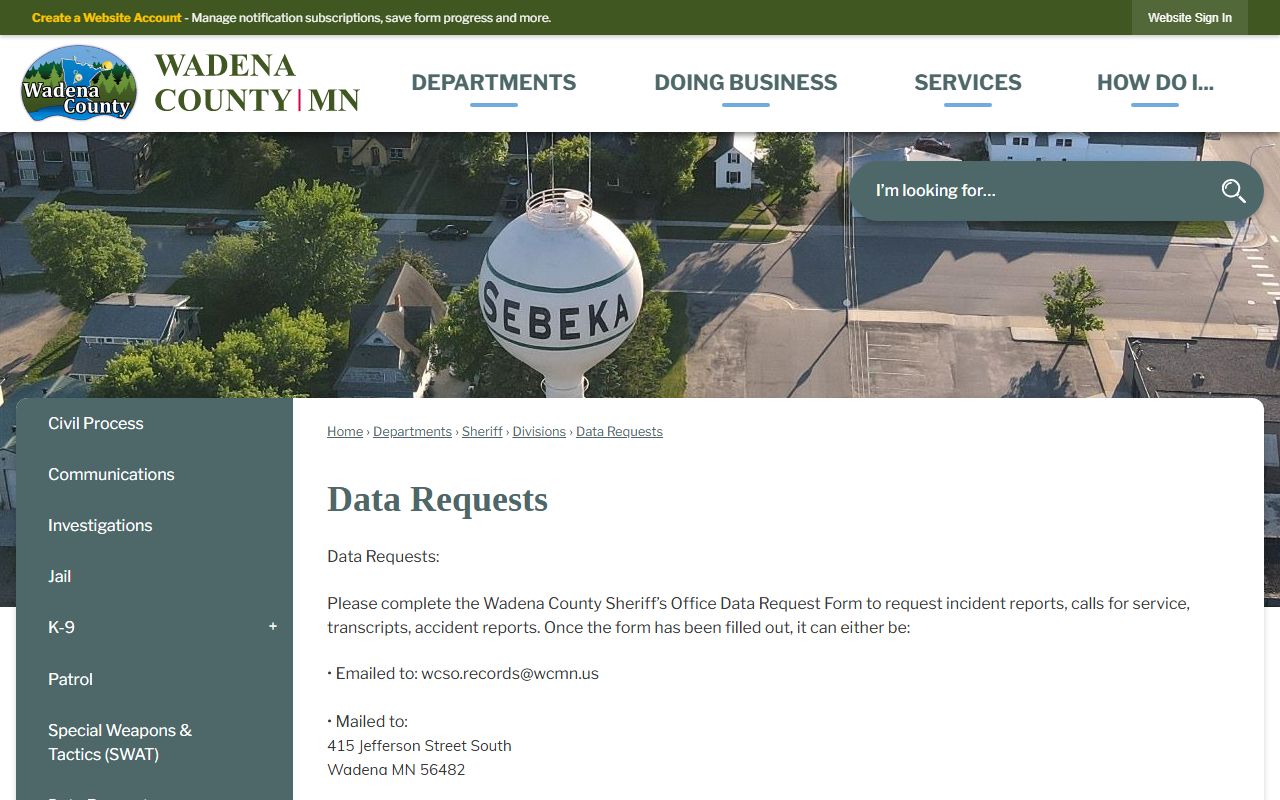This screenshot has height=800, width=1280.
Task: Go to Departments breadcrumb link
Action: click(412, 432)
